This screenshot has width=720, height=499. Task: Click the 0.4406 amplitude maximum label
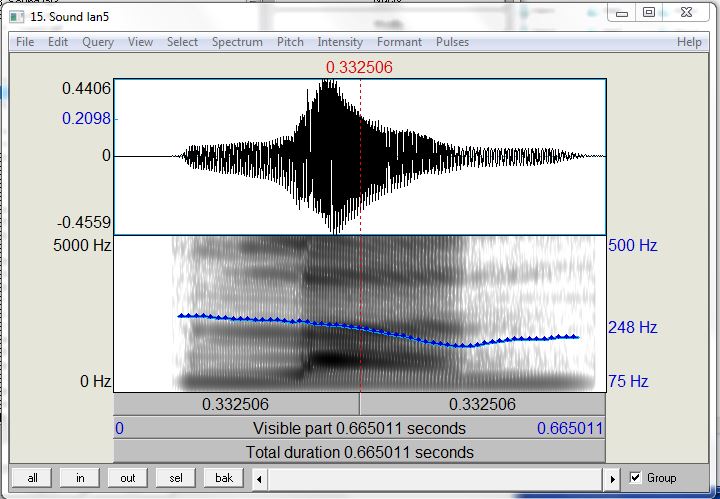click(x=86, y=88)
